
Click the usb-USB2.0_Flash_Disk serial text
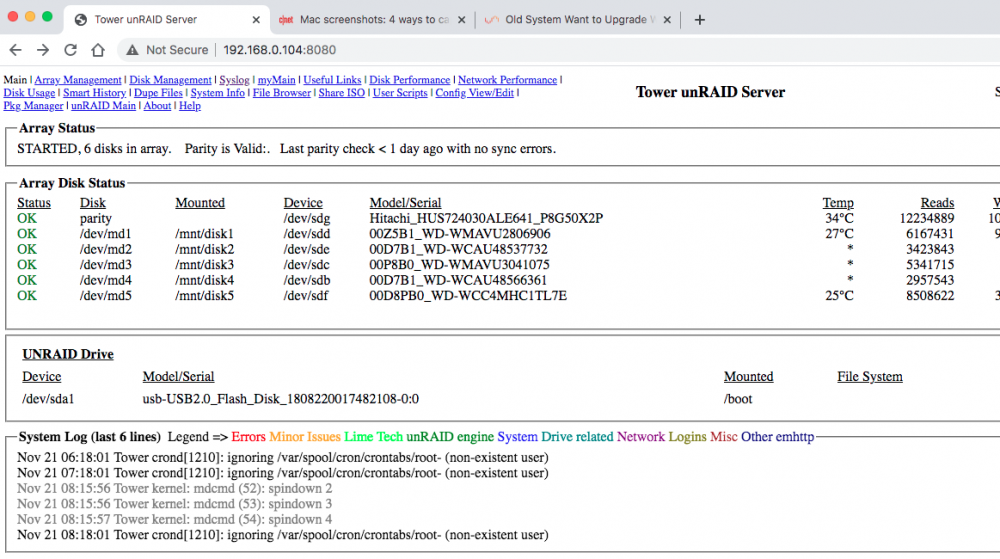click(x=281, y=399)
